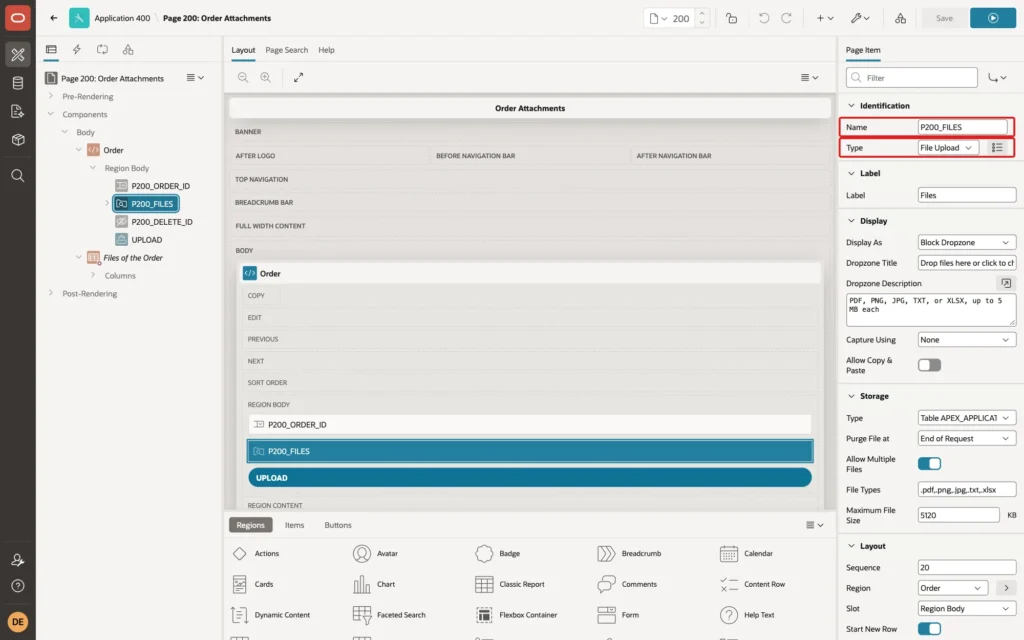Increment the page number stepper up
Screen dimensions: 1024x640
[x=702, y=13]
